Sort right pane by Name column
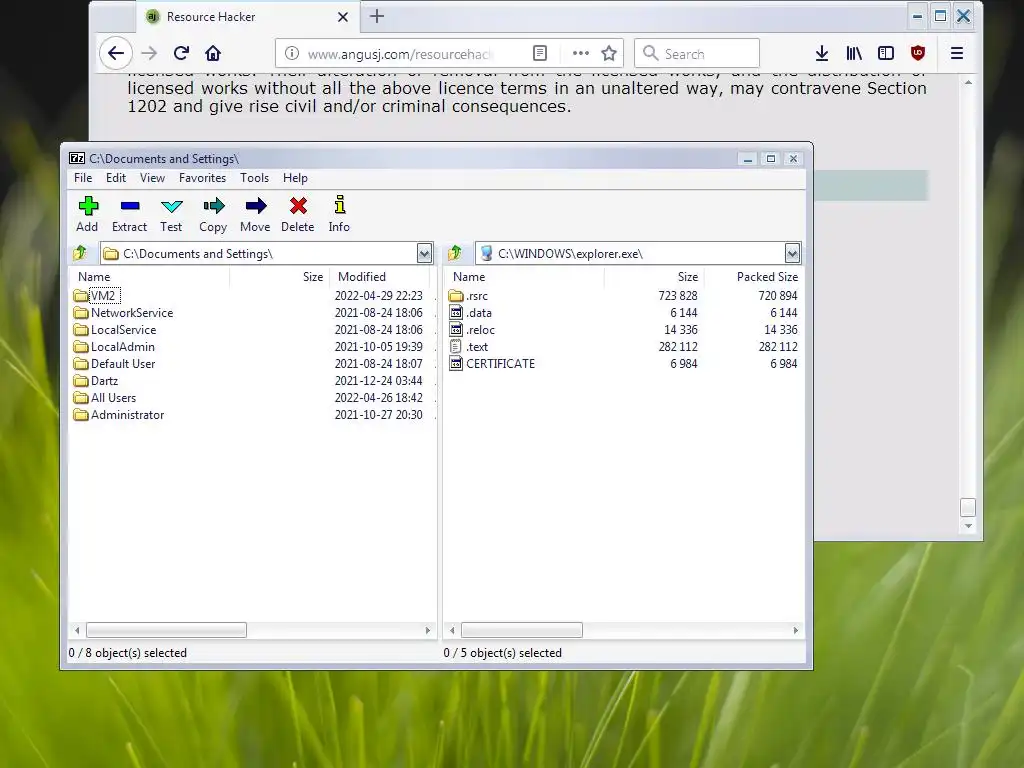The image size is (1024, 768). [524, 277]
